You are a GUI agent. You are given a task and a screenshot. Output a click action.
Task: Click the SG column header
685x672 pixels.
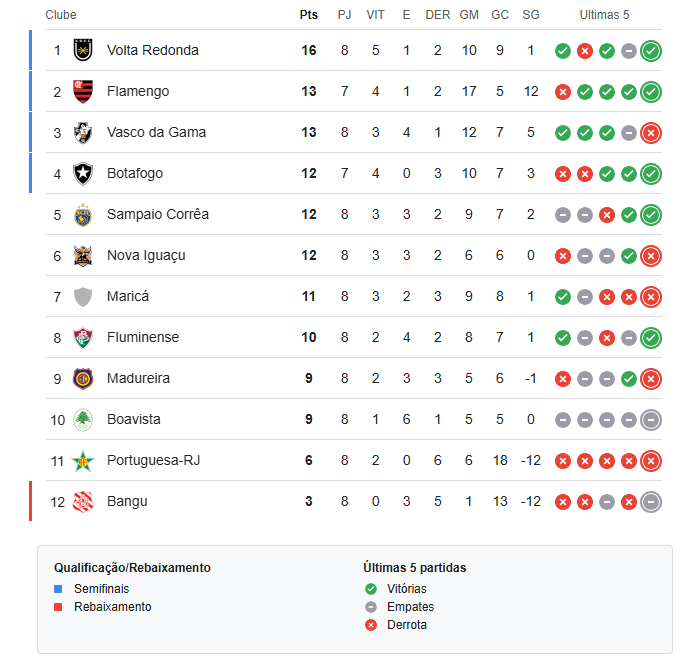531,15
